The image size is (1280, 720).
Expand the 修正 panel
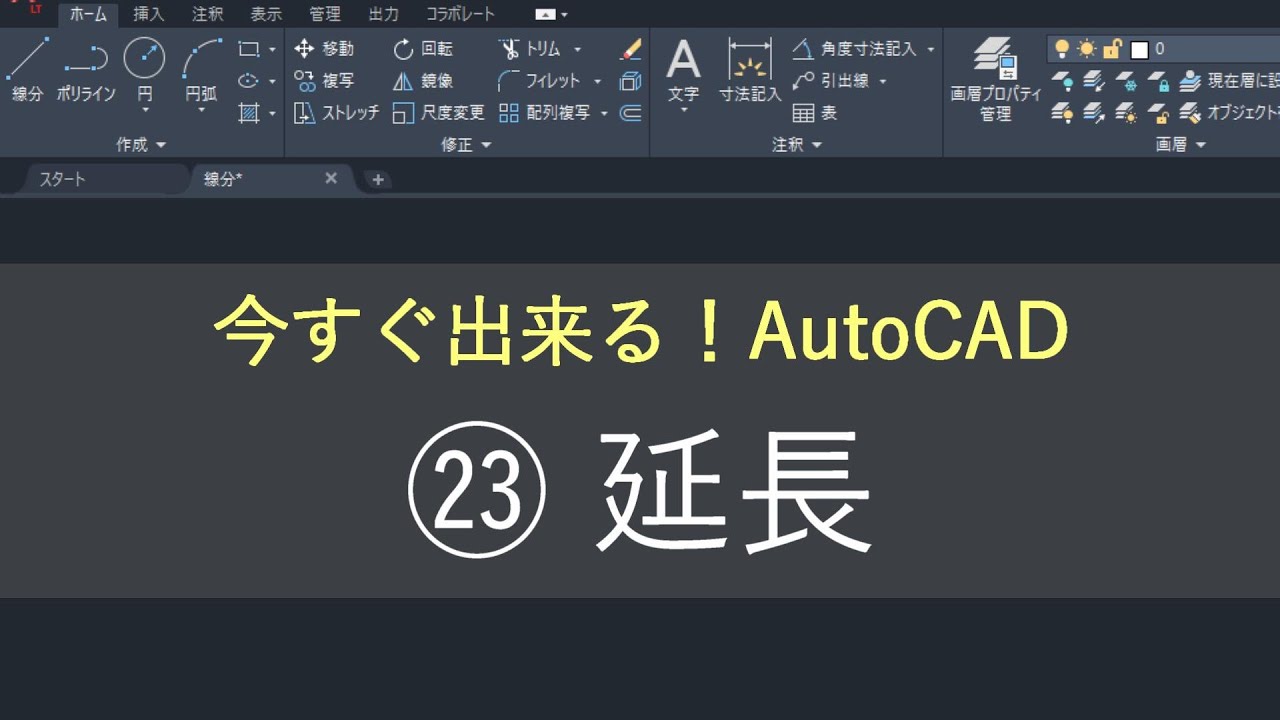click(467, 145)
